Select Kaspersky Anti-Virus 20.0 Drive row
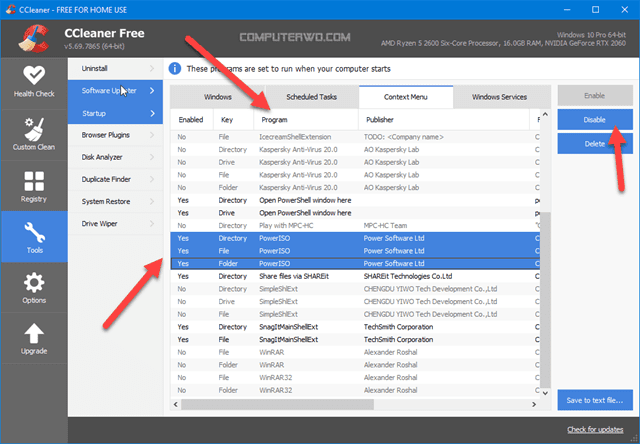Screen dimensions: 640x444 tap(355, 162)
